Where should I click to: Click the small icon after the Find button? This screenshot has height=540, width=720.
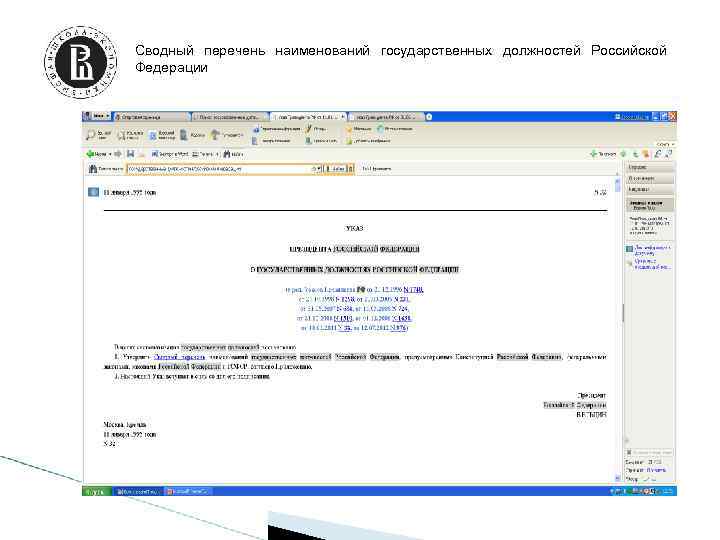[350, 169]
